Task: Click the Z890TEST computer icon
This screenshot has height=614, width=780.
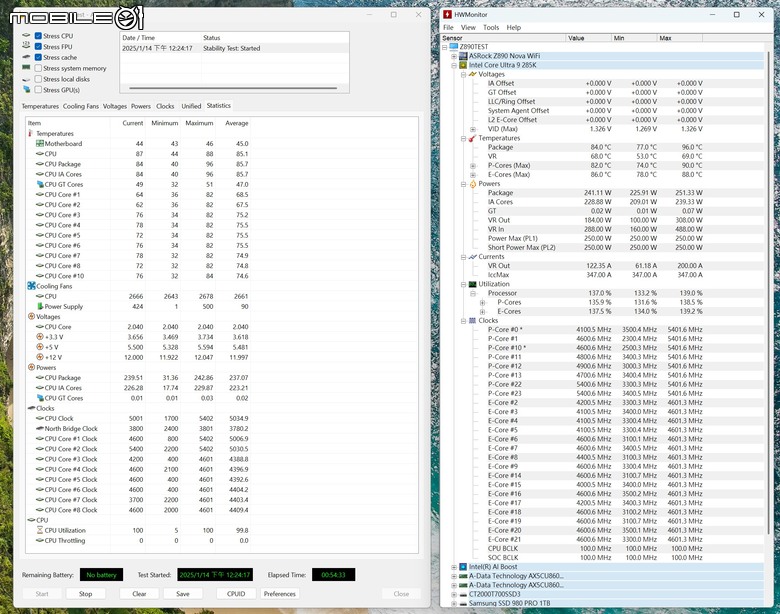Action: [453, 47]
